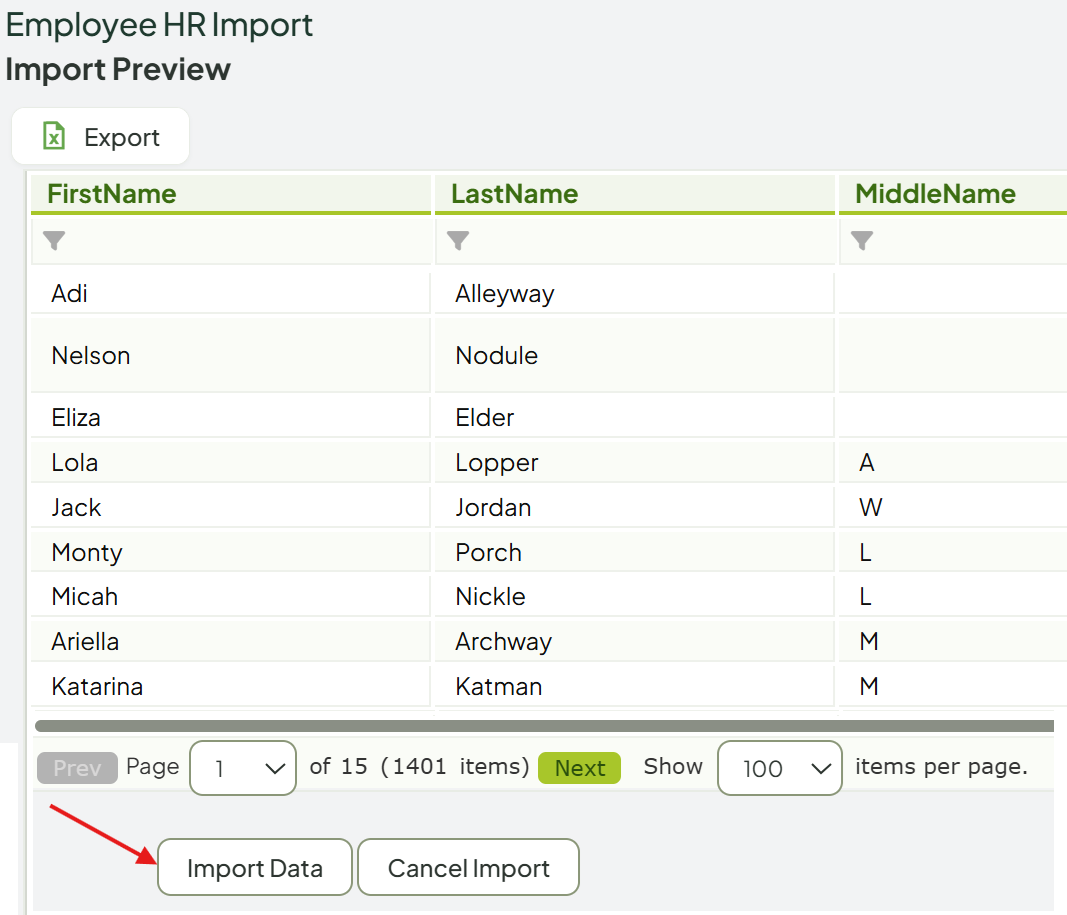Select the cell 'Jordan'

pos(634,508)
